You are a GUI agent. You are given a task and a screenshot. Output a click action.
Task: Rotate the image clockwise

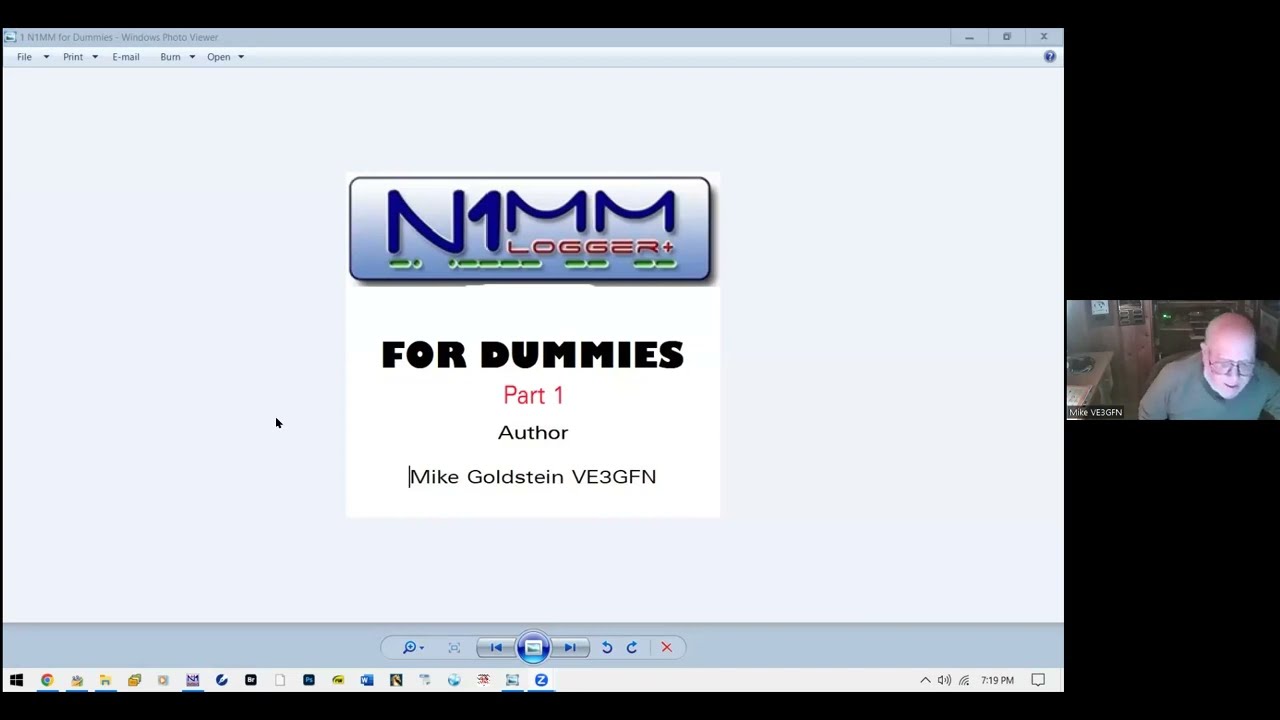pyautogui.click(x=632, y=648)
